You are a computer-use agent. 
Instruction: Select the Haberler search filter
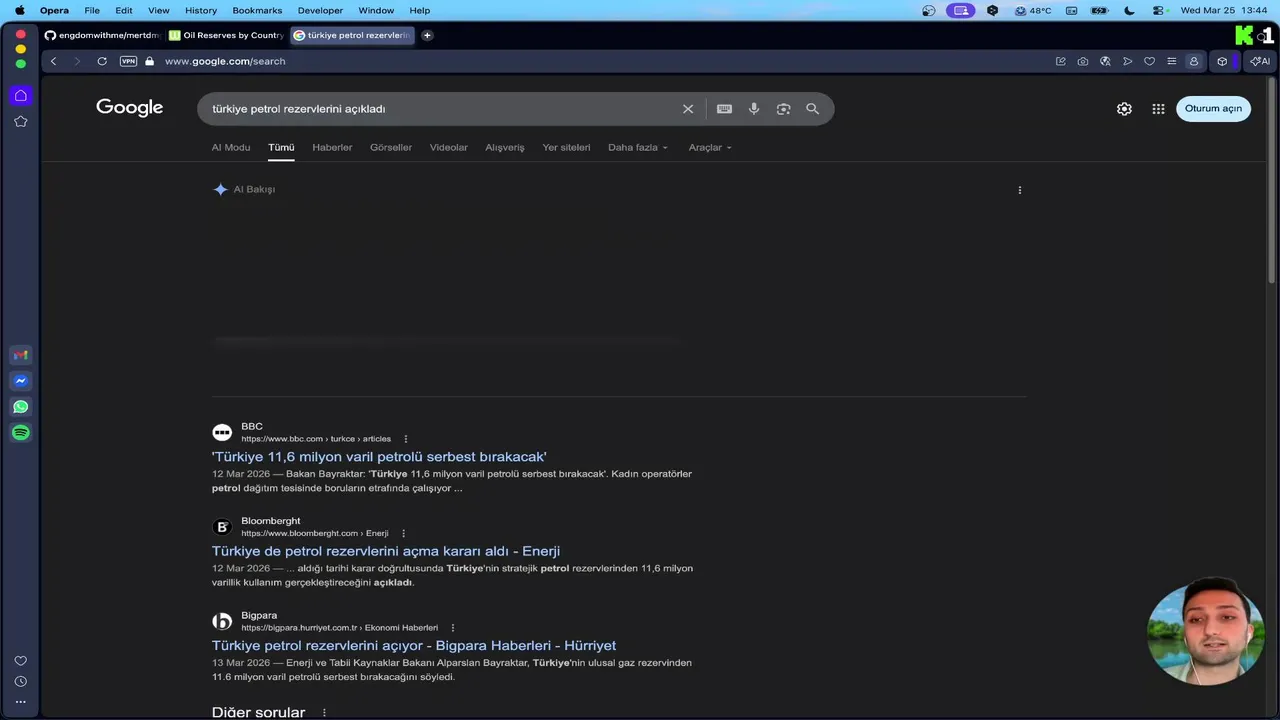pyautogui.click(x=332, y=147)
